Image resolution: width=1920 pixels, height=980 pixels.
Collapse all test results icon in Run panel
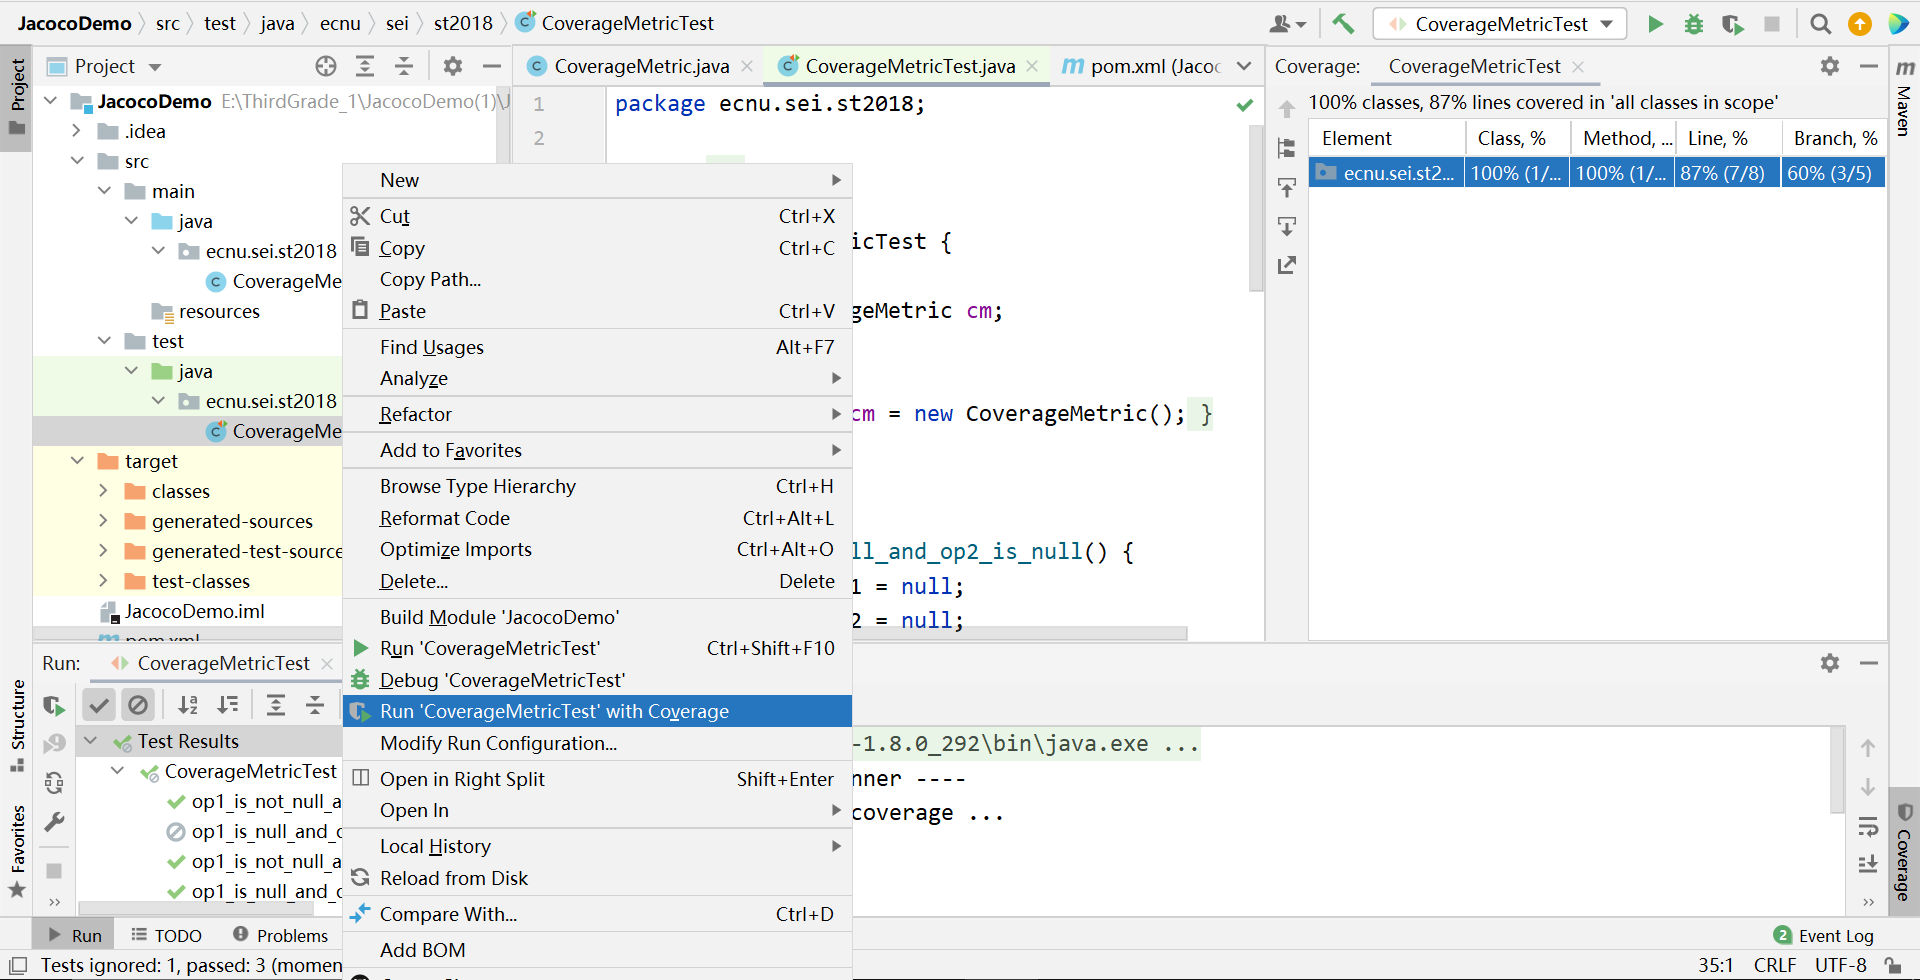coord(315,705)
